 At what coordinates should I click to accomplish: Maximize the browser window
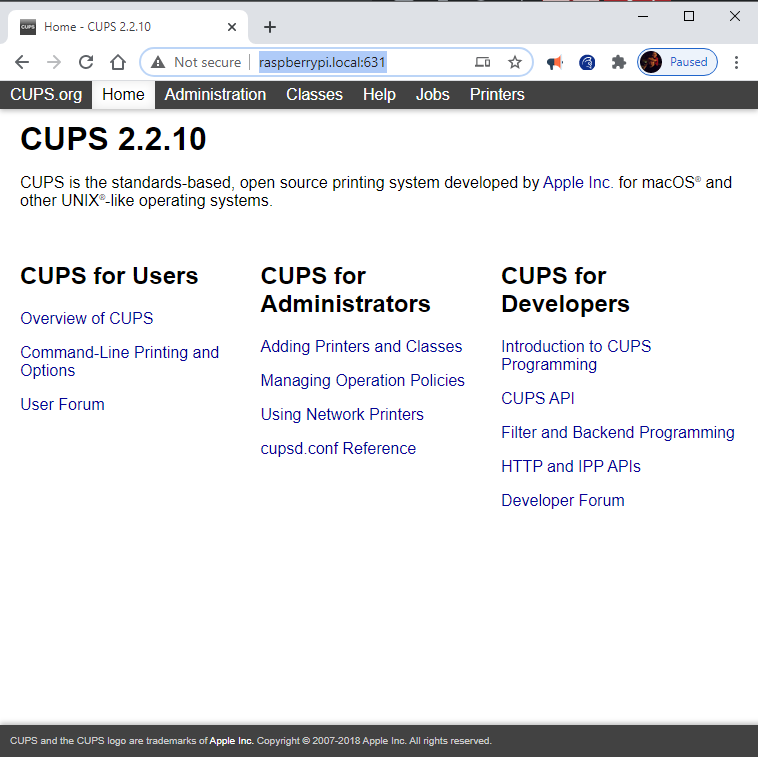tap(689, 16)
